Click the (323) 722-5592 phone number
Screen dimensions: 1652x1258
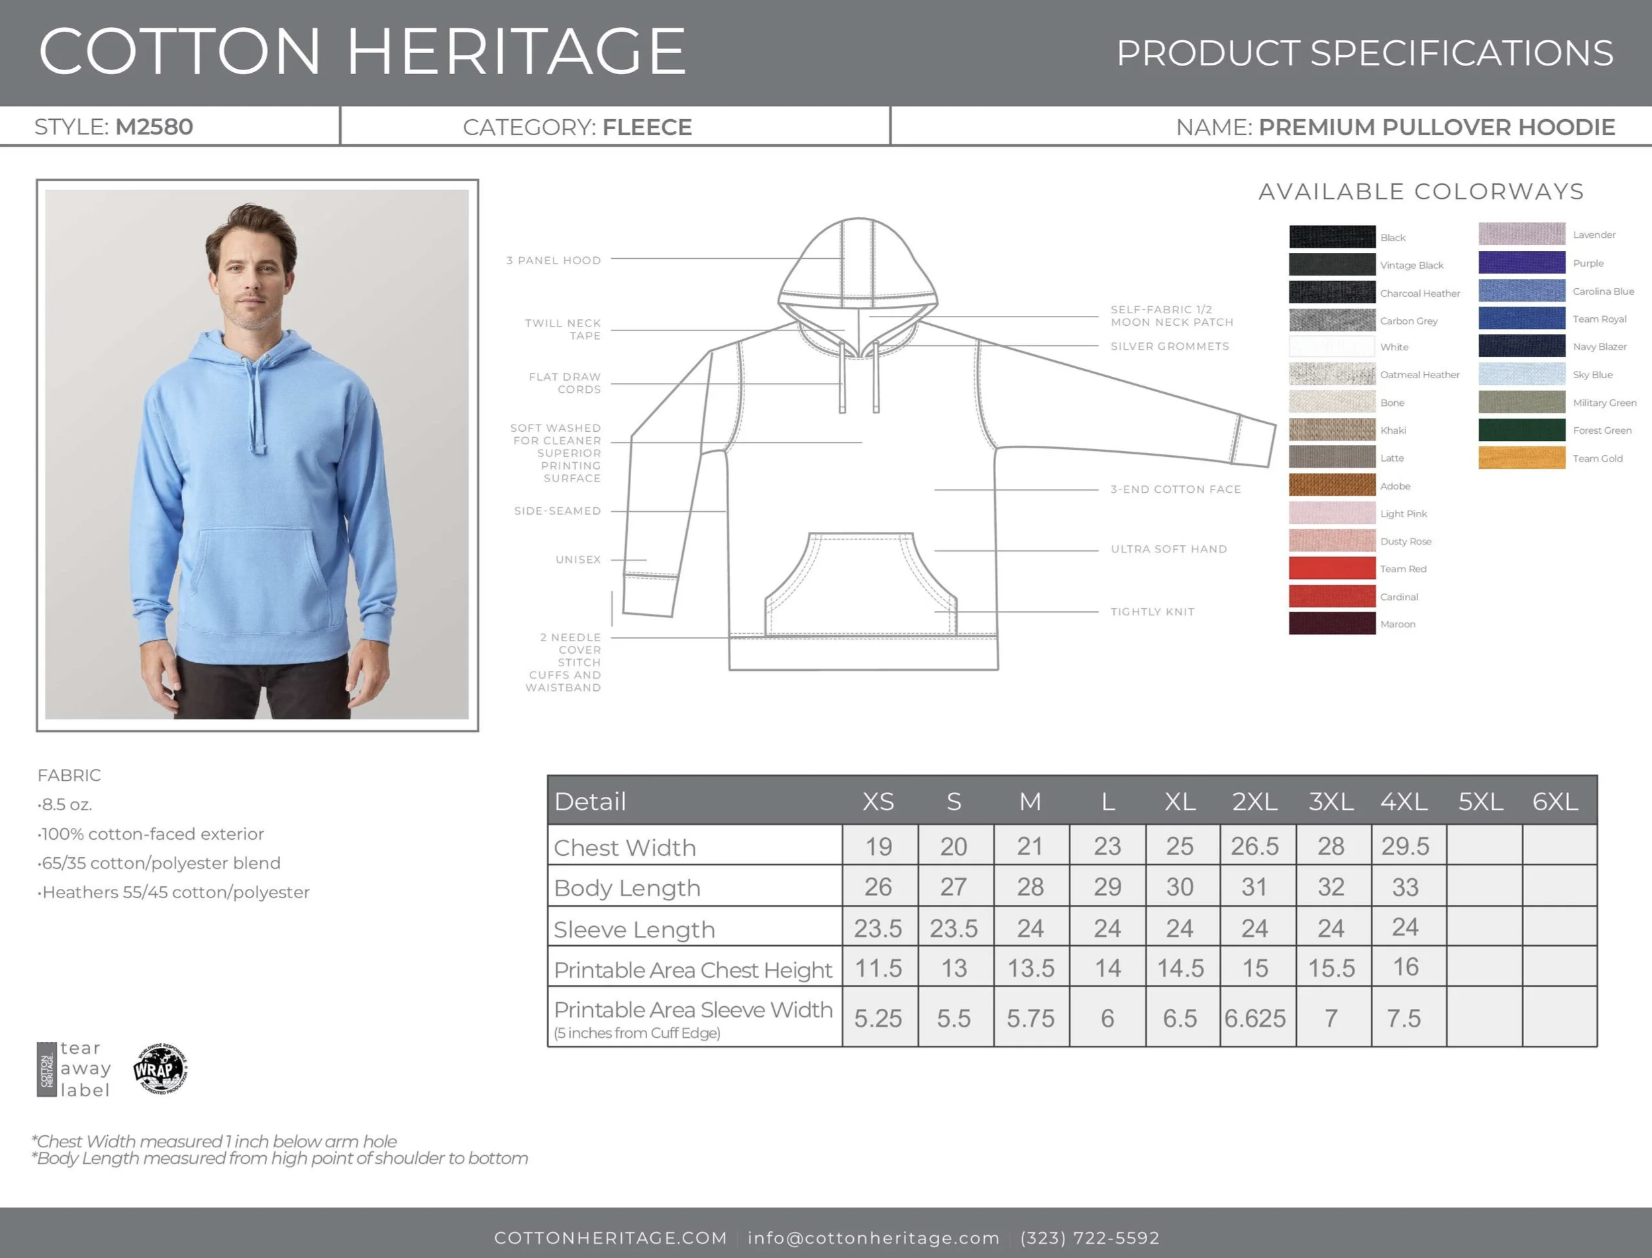click(1090, 1238)
